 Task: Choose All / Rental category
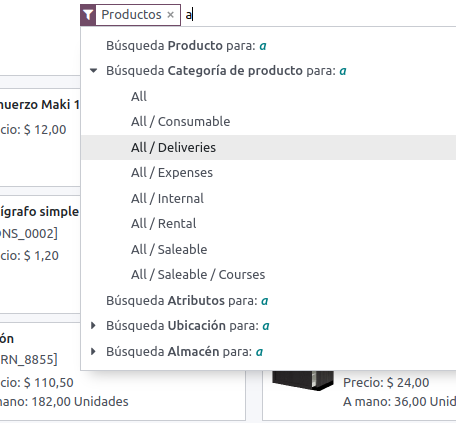coord(268,224)
